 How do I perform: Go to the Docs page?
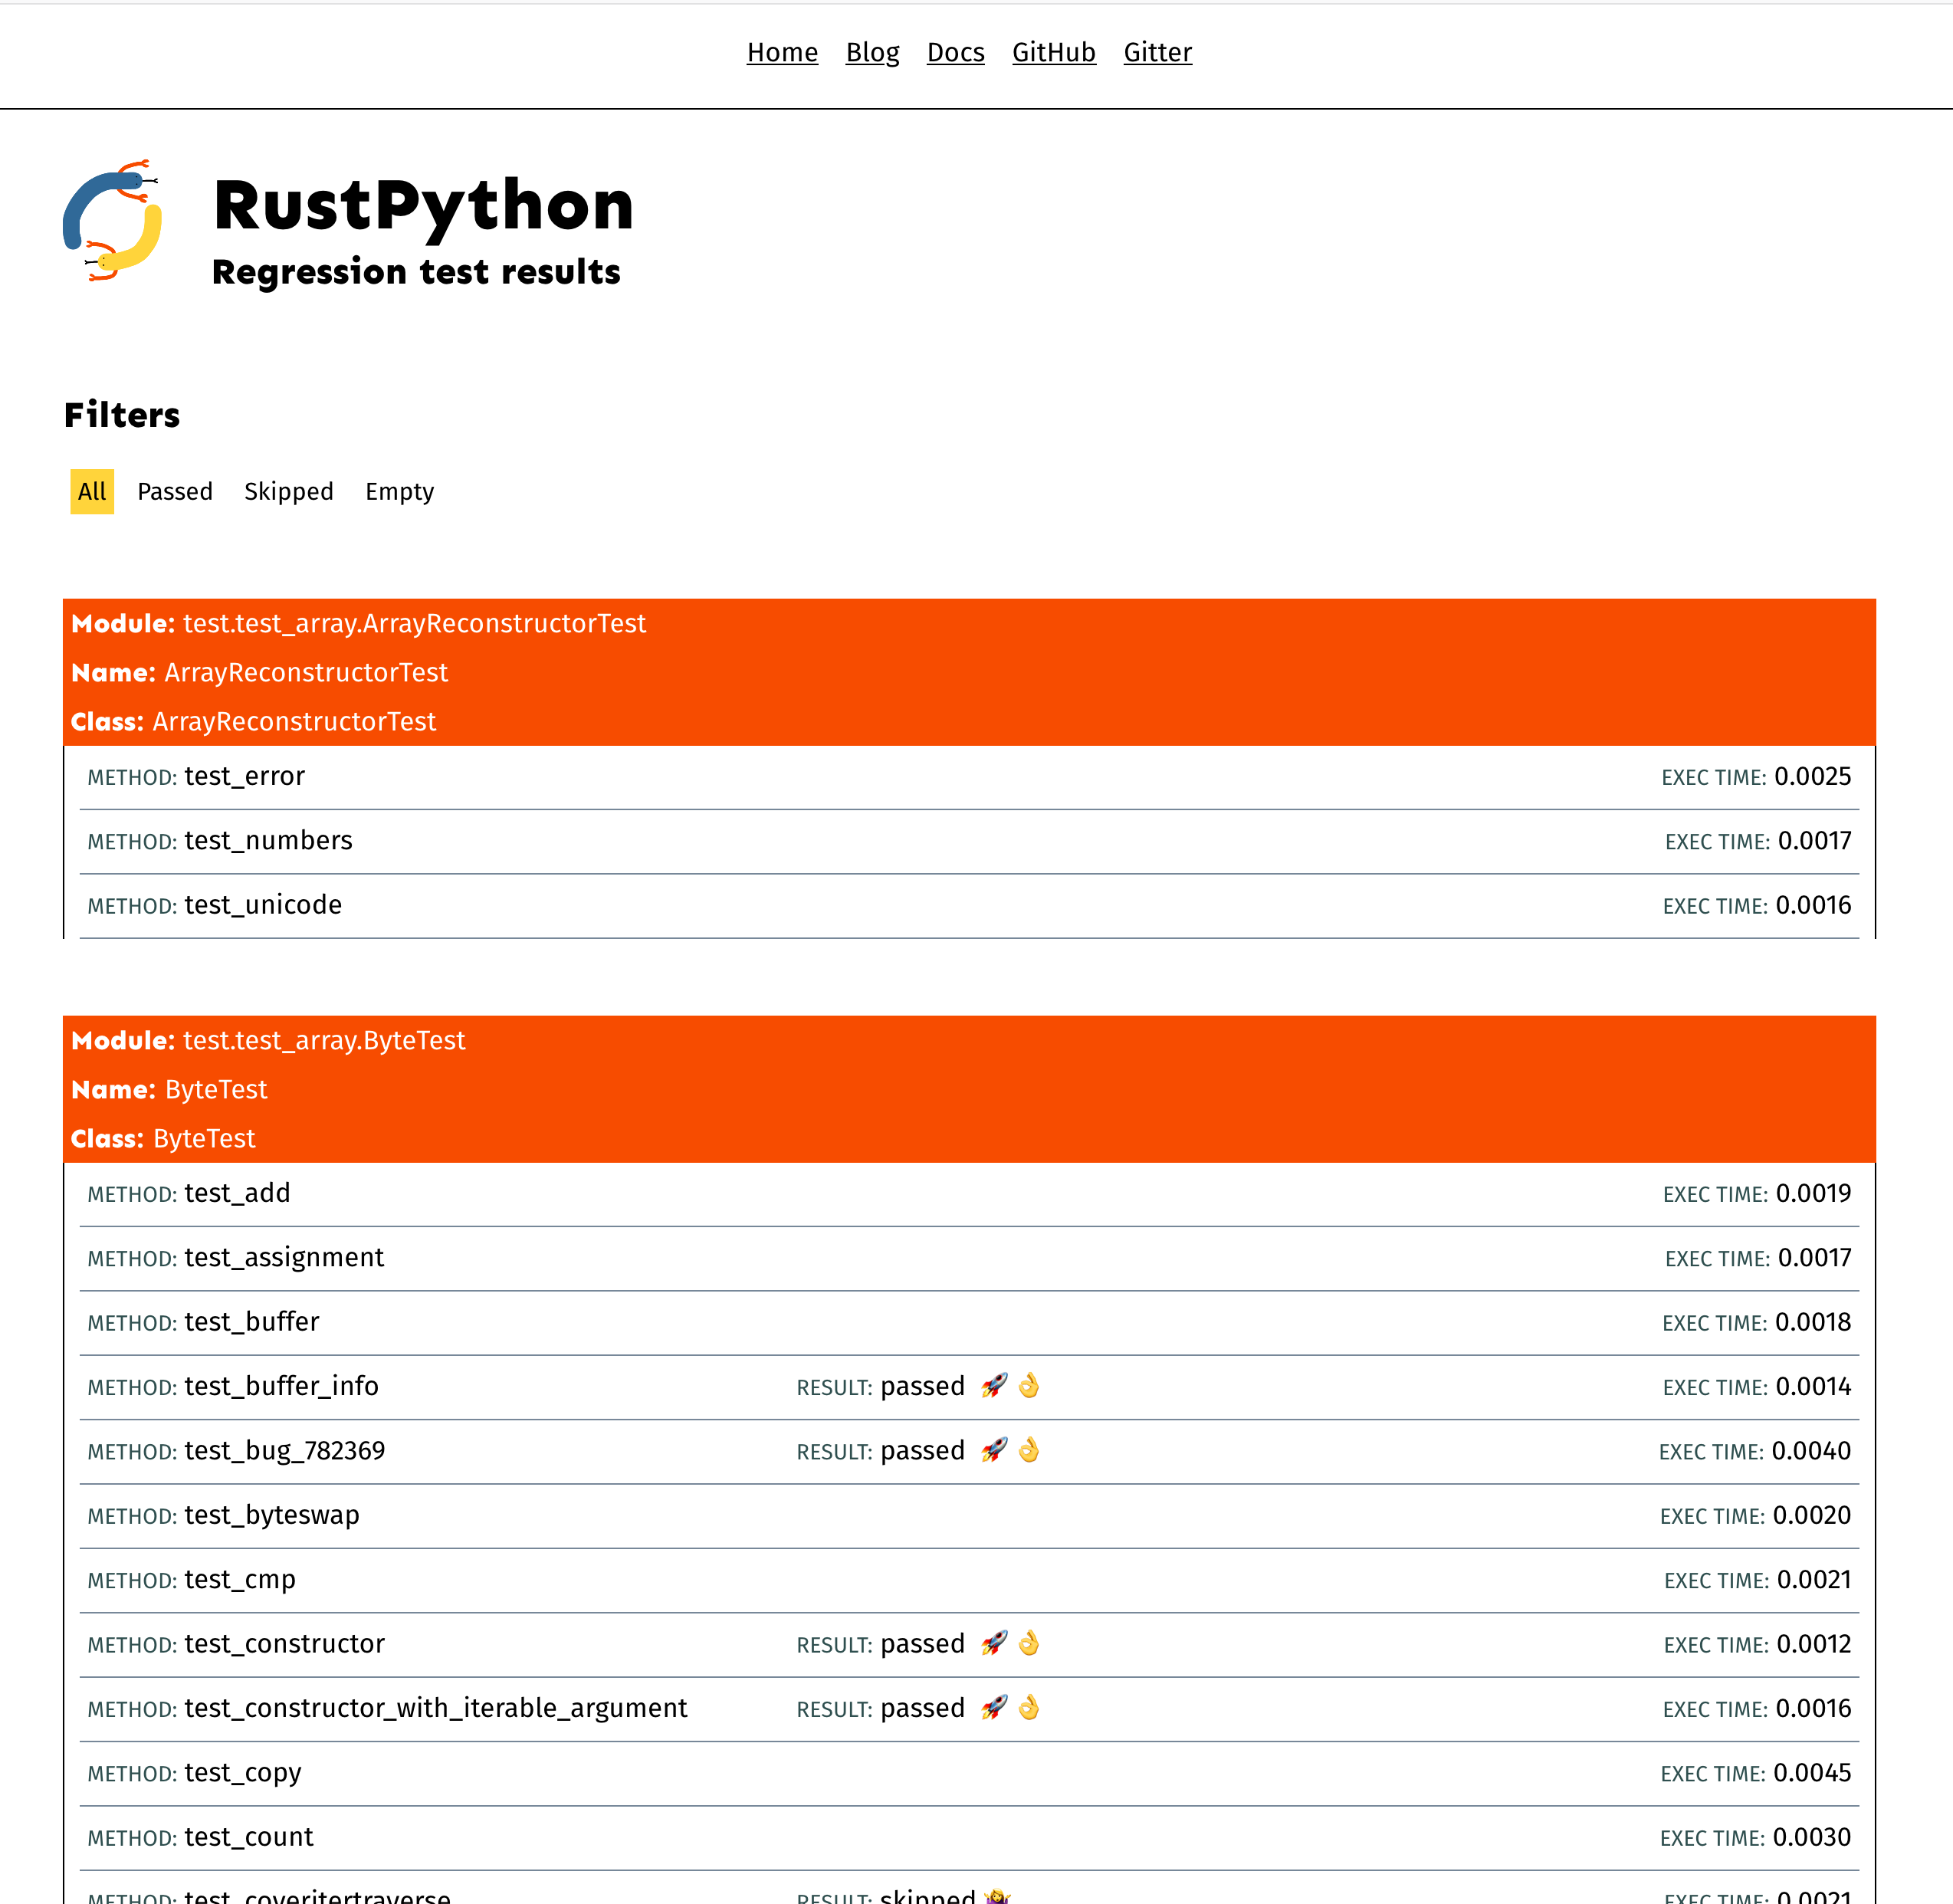pos(955,52)
